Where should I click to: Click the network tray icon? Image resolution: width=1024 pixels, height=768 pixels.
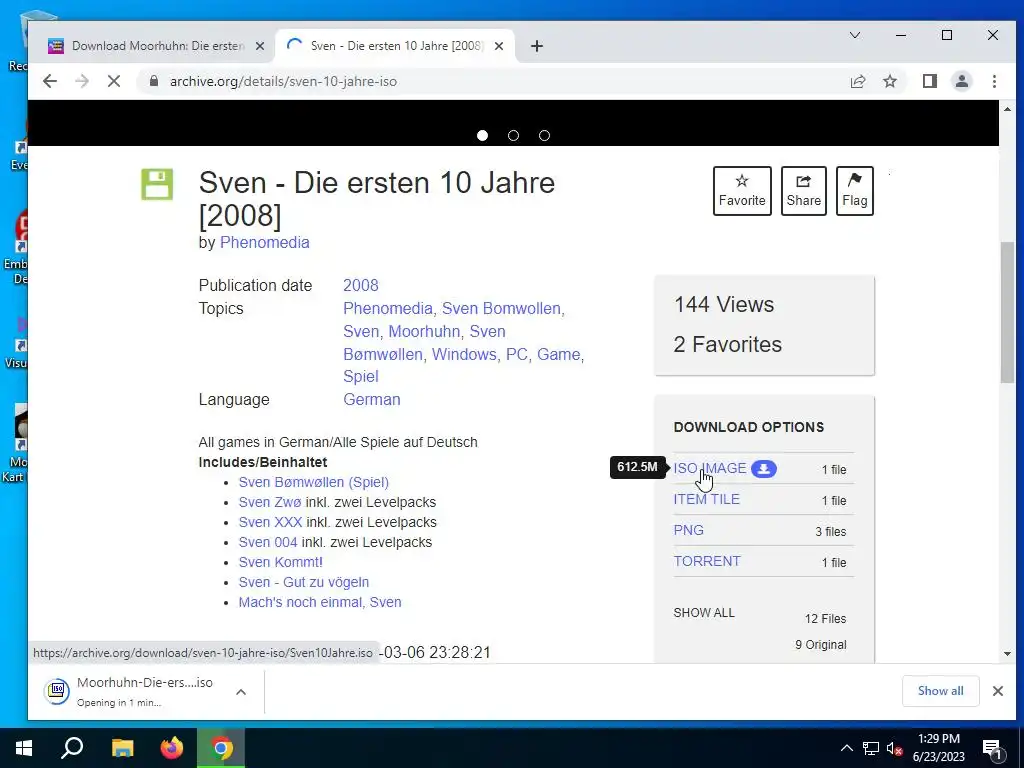(x=871, y=748)
